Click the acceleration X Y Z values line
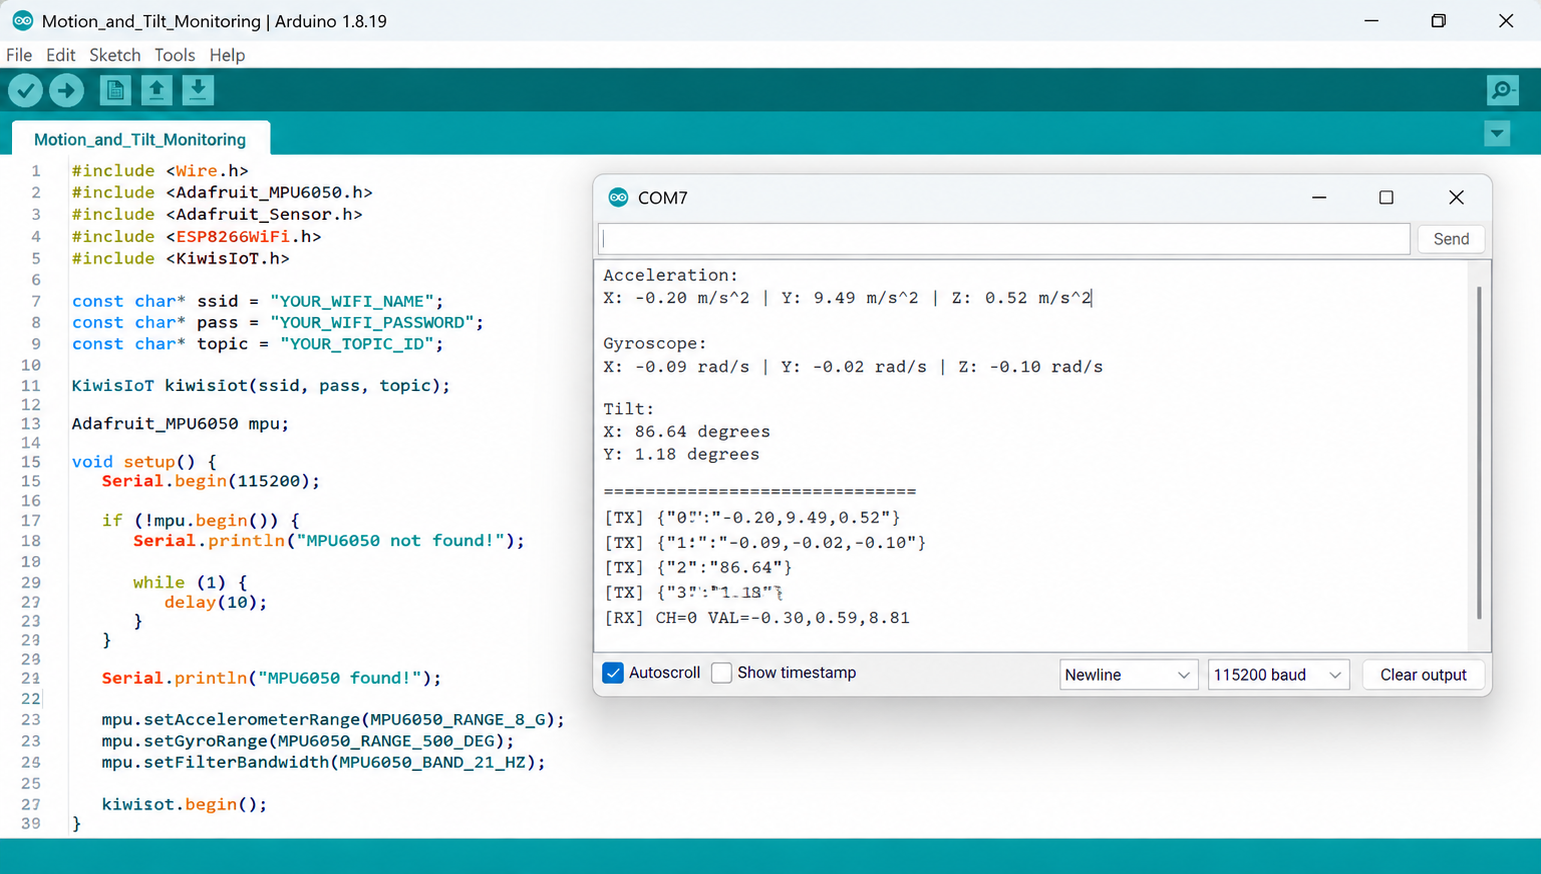 847,298
